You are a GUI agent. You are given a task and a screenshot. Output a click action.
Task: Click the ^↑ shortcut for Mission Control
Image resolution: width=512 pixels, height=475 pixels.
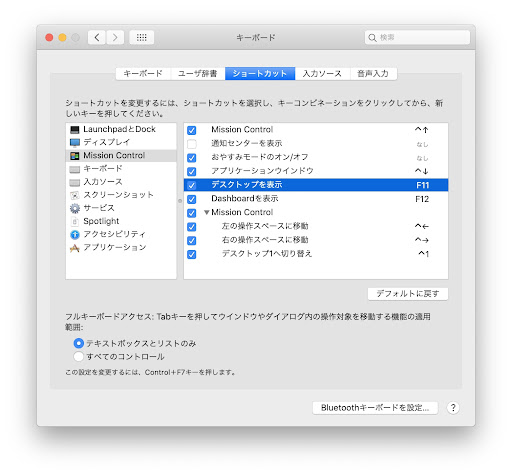pyautogui.click(x=422, y=130)
